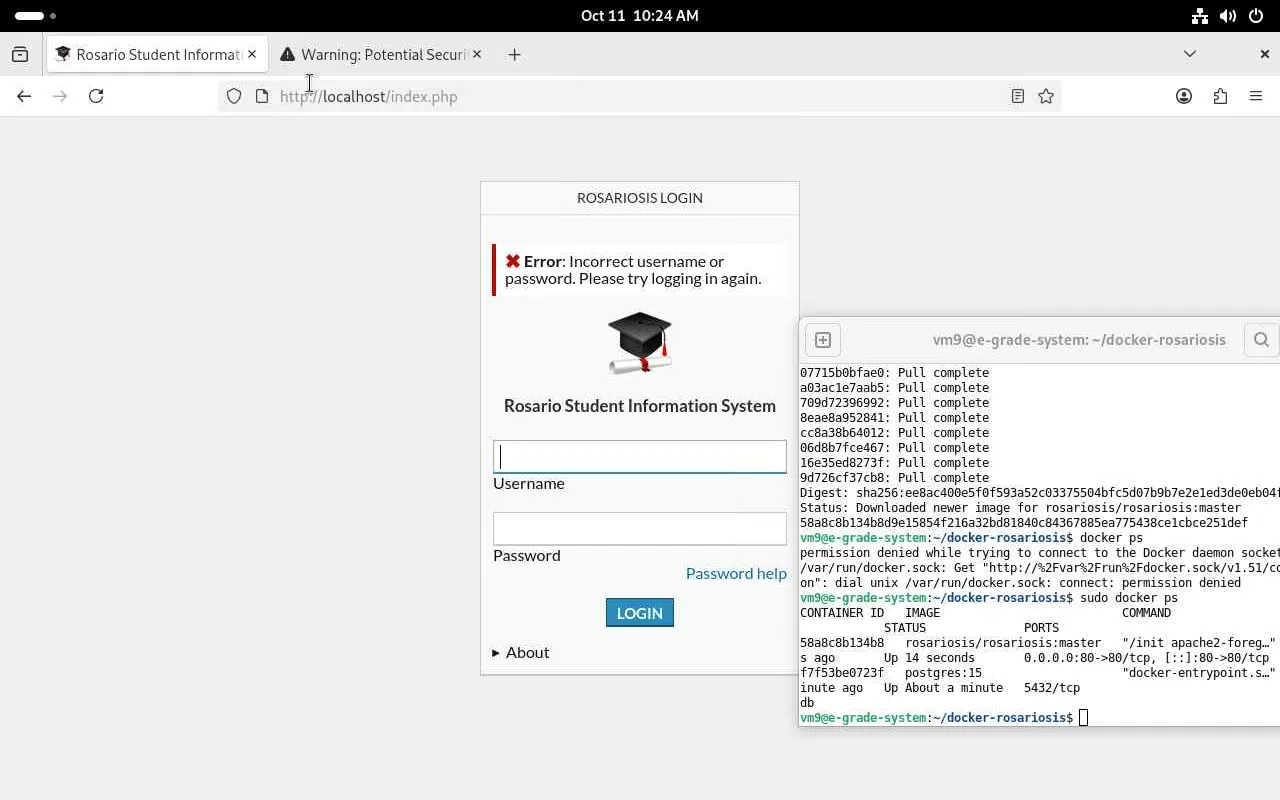Screen dimensions: 1280x800
Task: Open the Firefox account icon
Action: coord(1184,96)
